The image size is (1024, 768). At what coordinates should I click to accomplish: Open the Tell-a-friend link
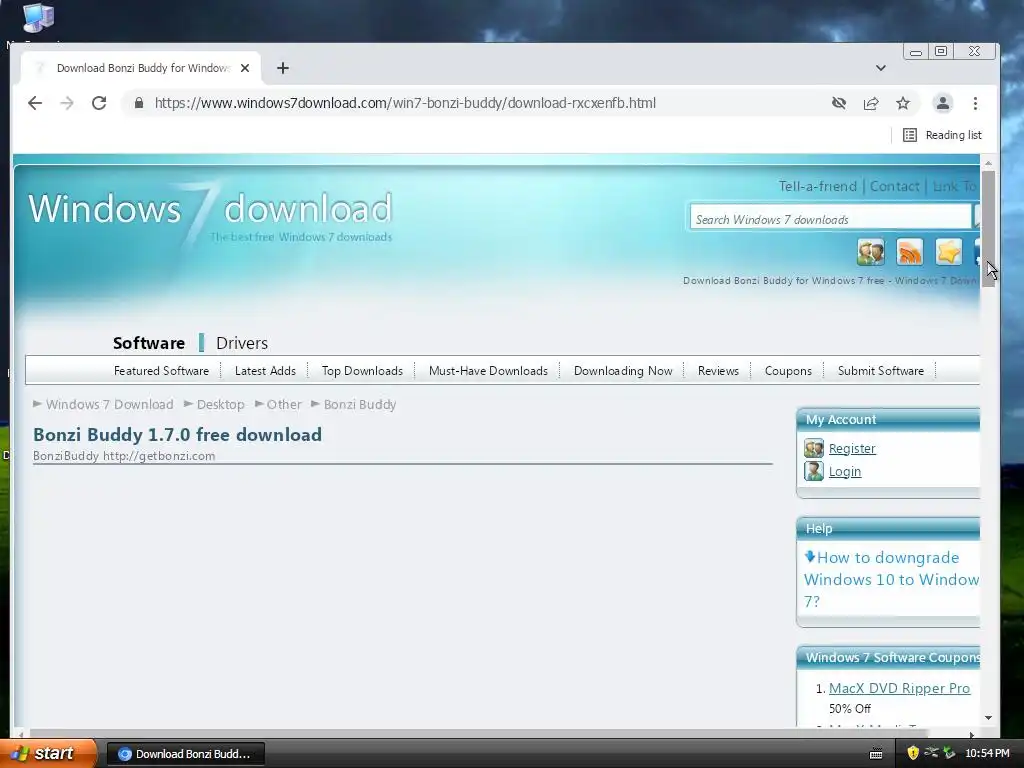pos(818,186)
